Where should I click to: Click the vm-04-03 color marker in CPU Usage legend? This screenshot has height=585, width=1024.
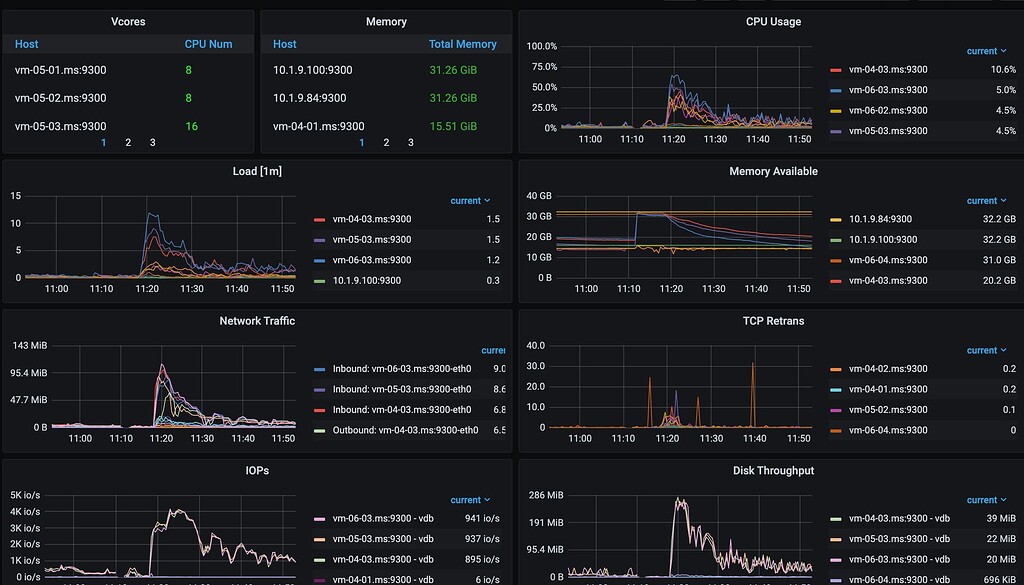pyautogui.click(x=835, y=70)
